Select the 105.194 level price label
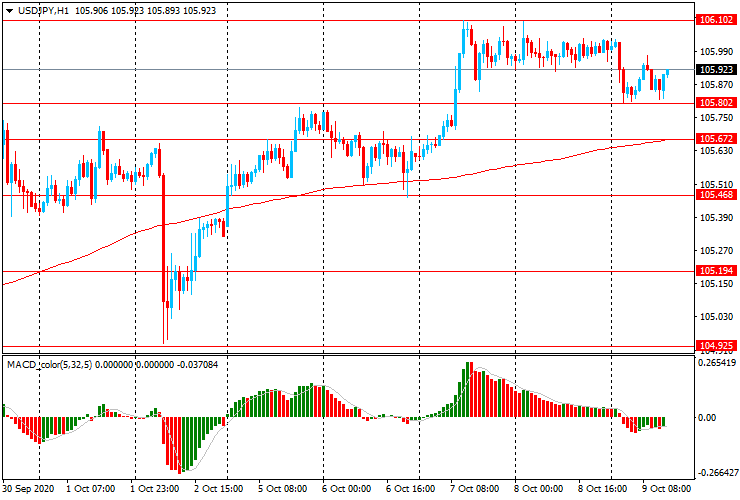The image size is (740, 500). [x=716, y=270]
